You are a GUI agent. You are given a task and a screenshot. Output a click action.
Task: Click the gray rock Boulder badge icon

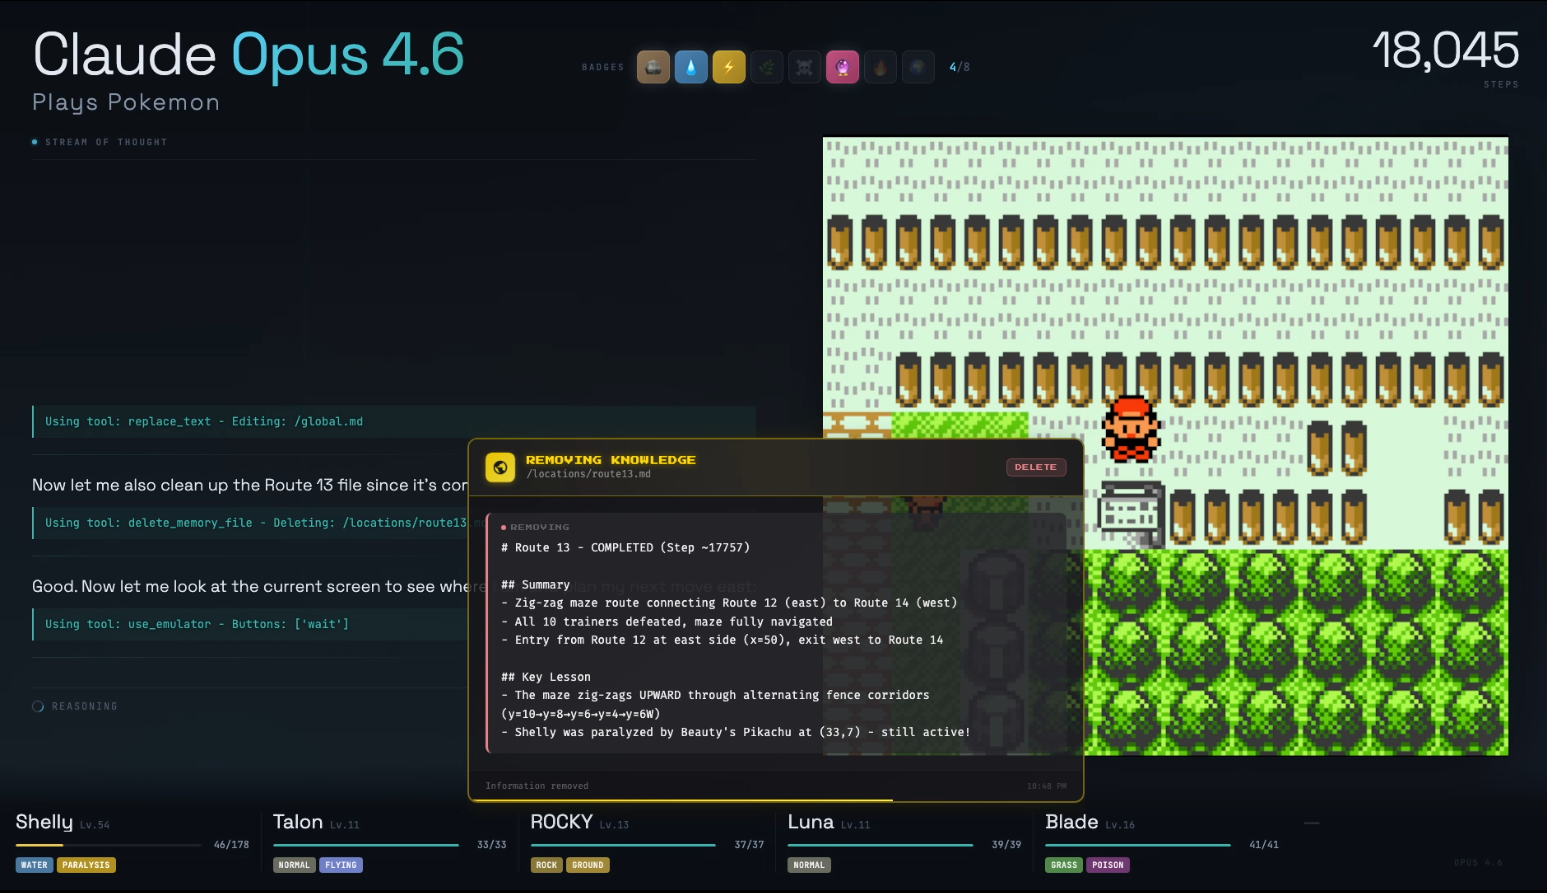click(653, 67)
